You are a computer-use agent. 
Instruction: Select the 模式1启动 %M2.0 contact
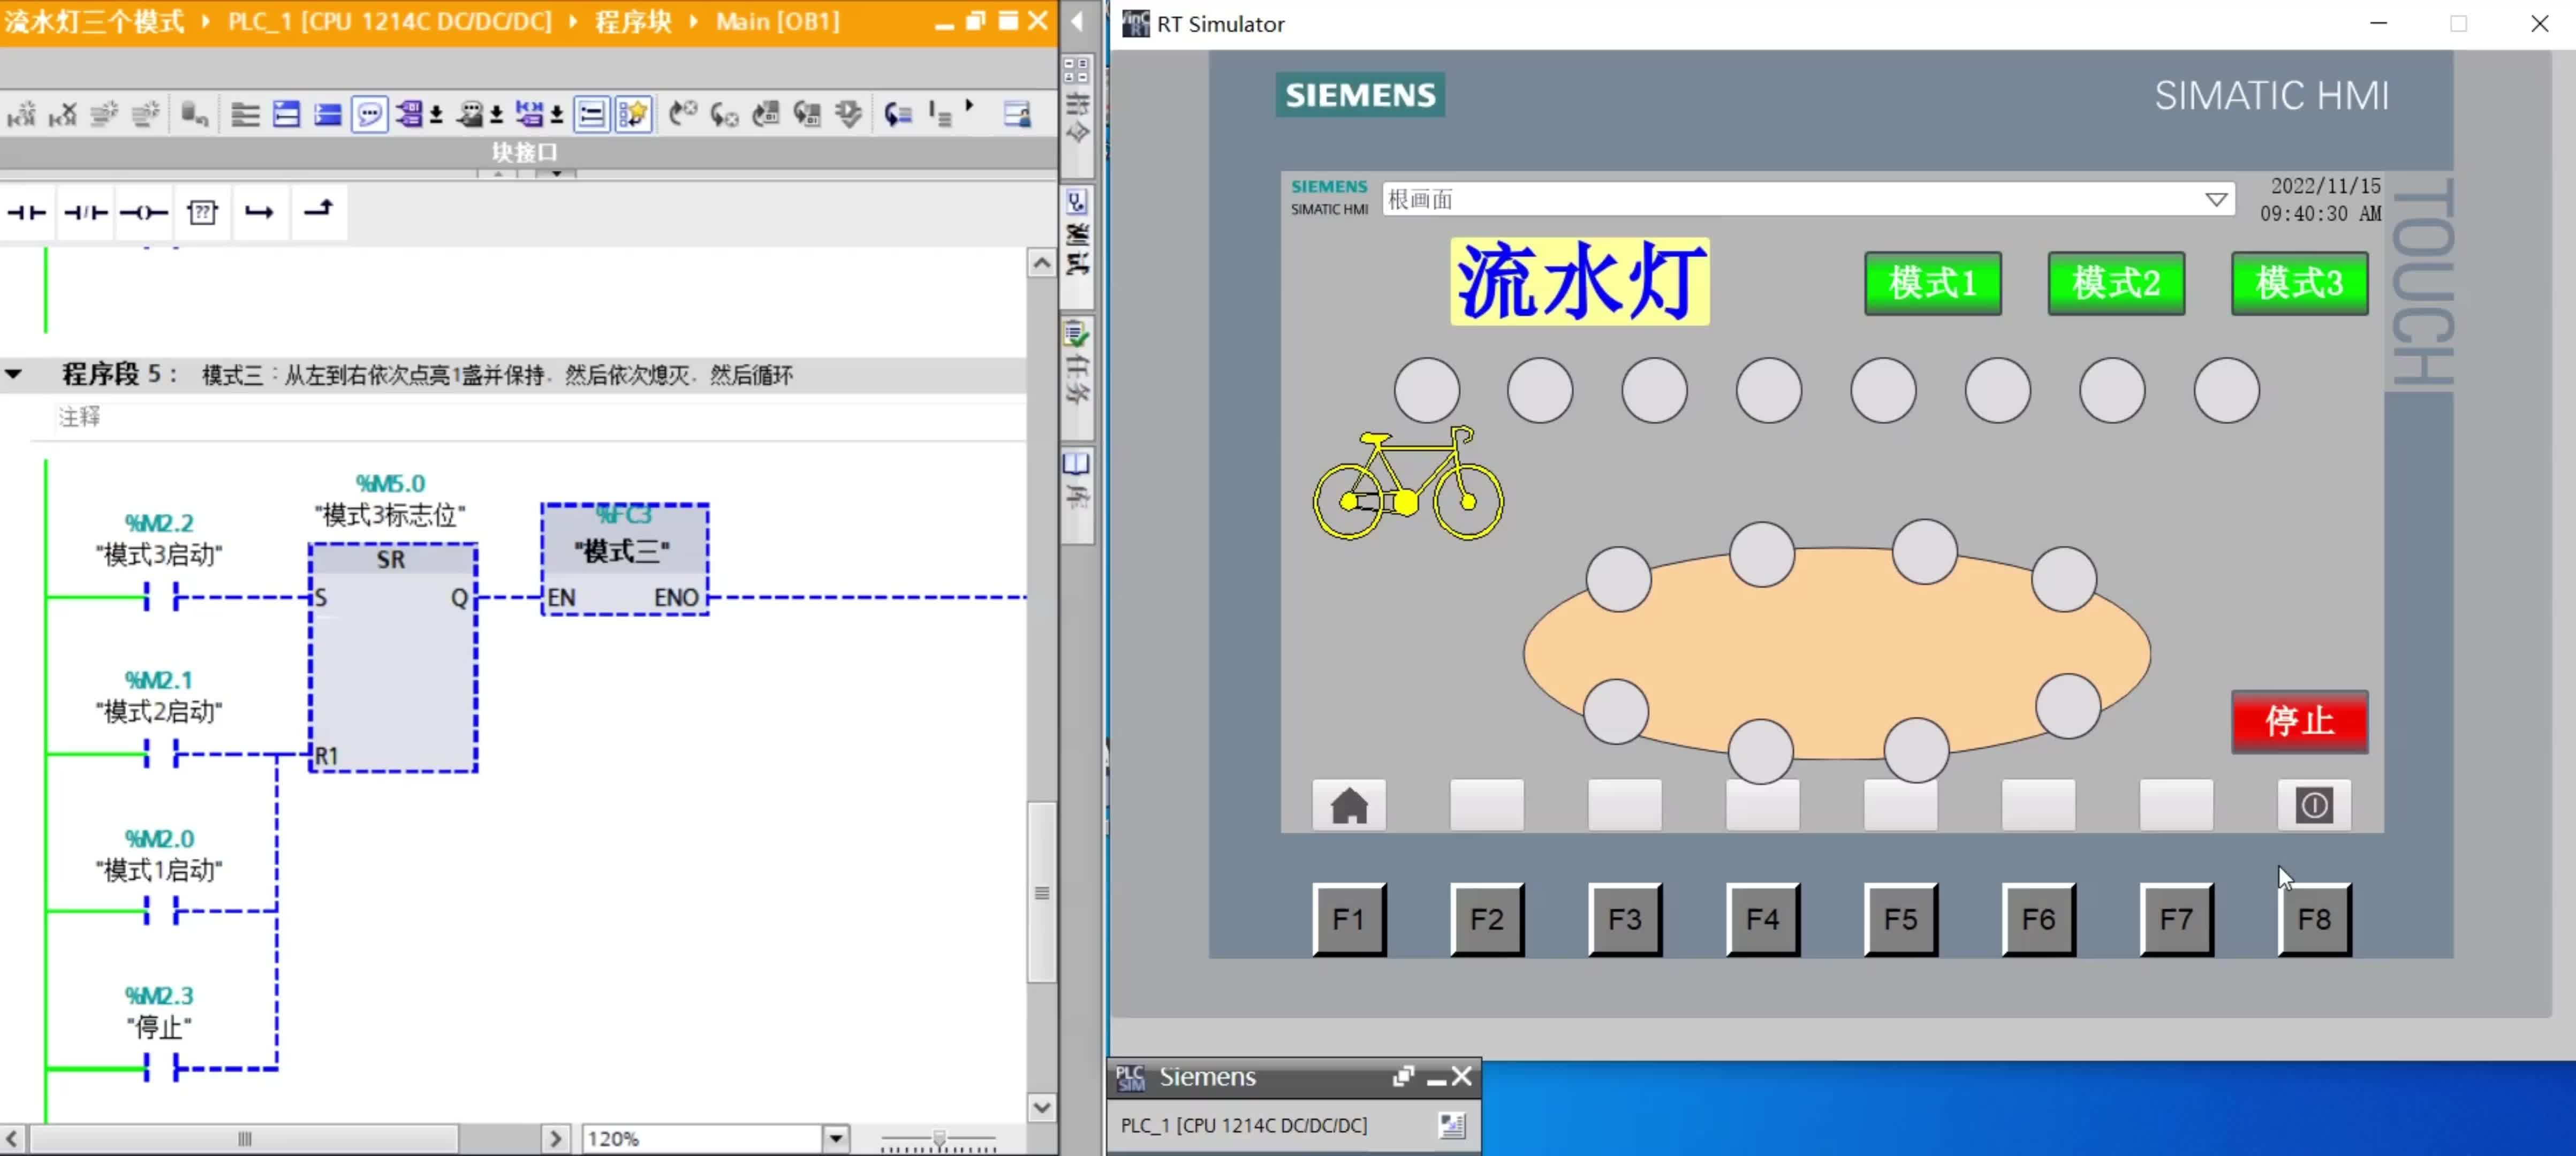(160, 911)
